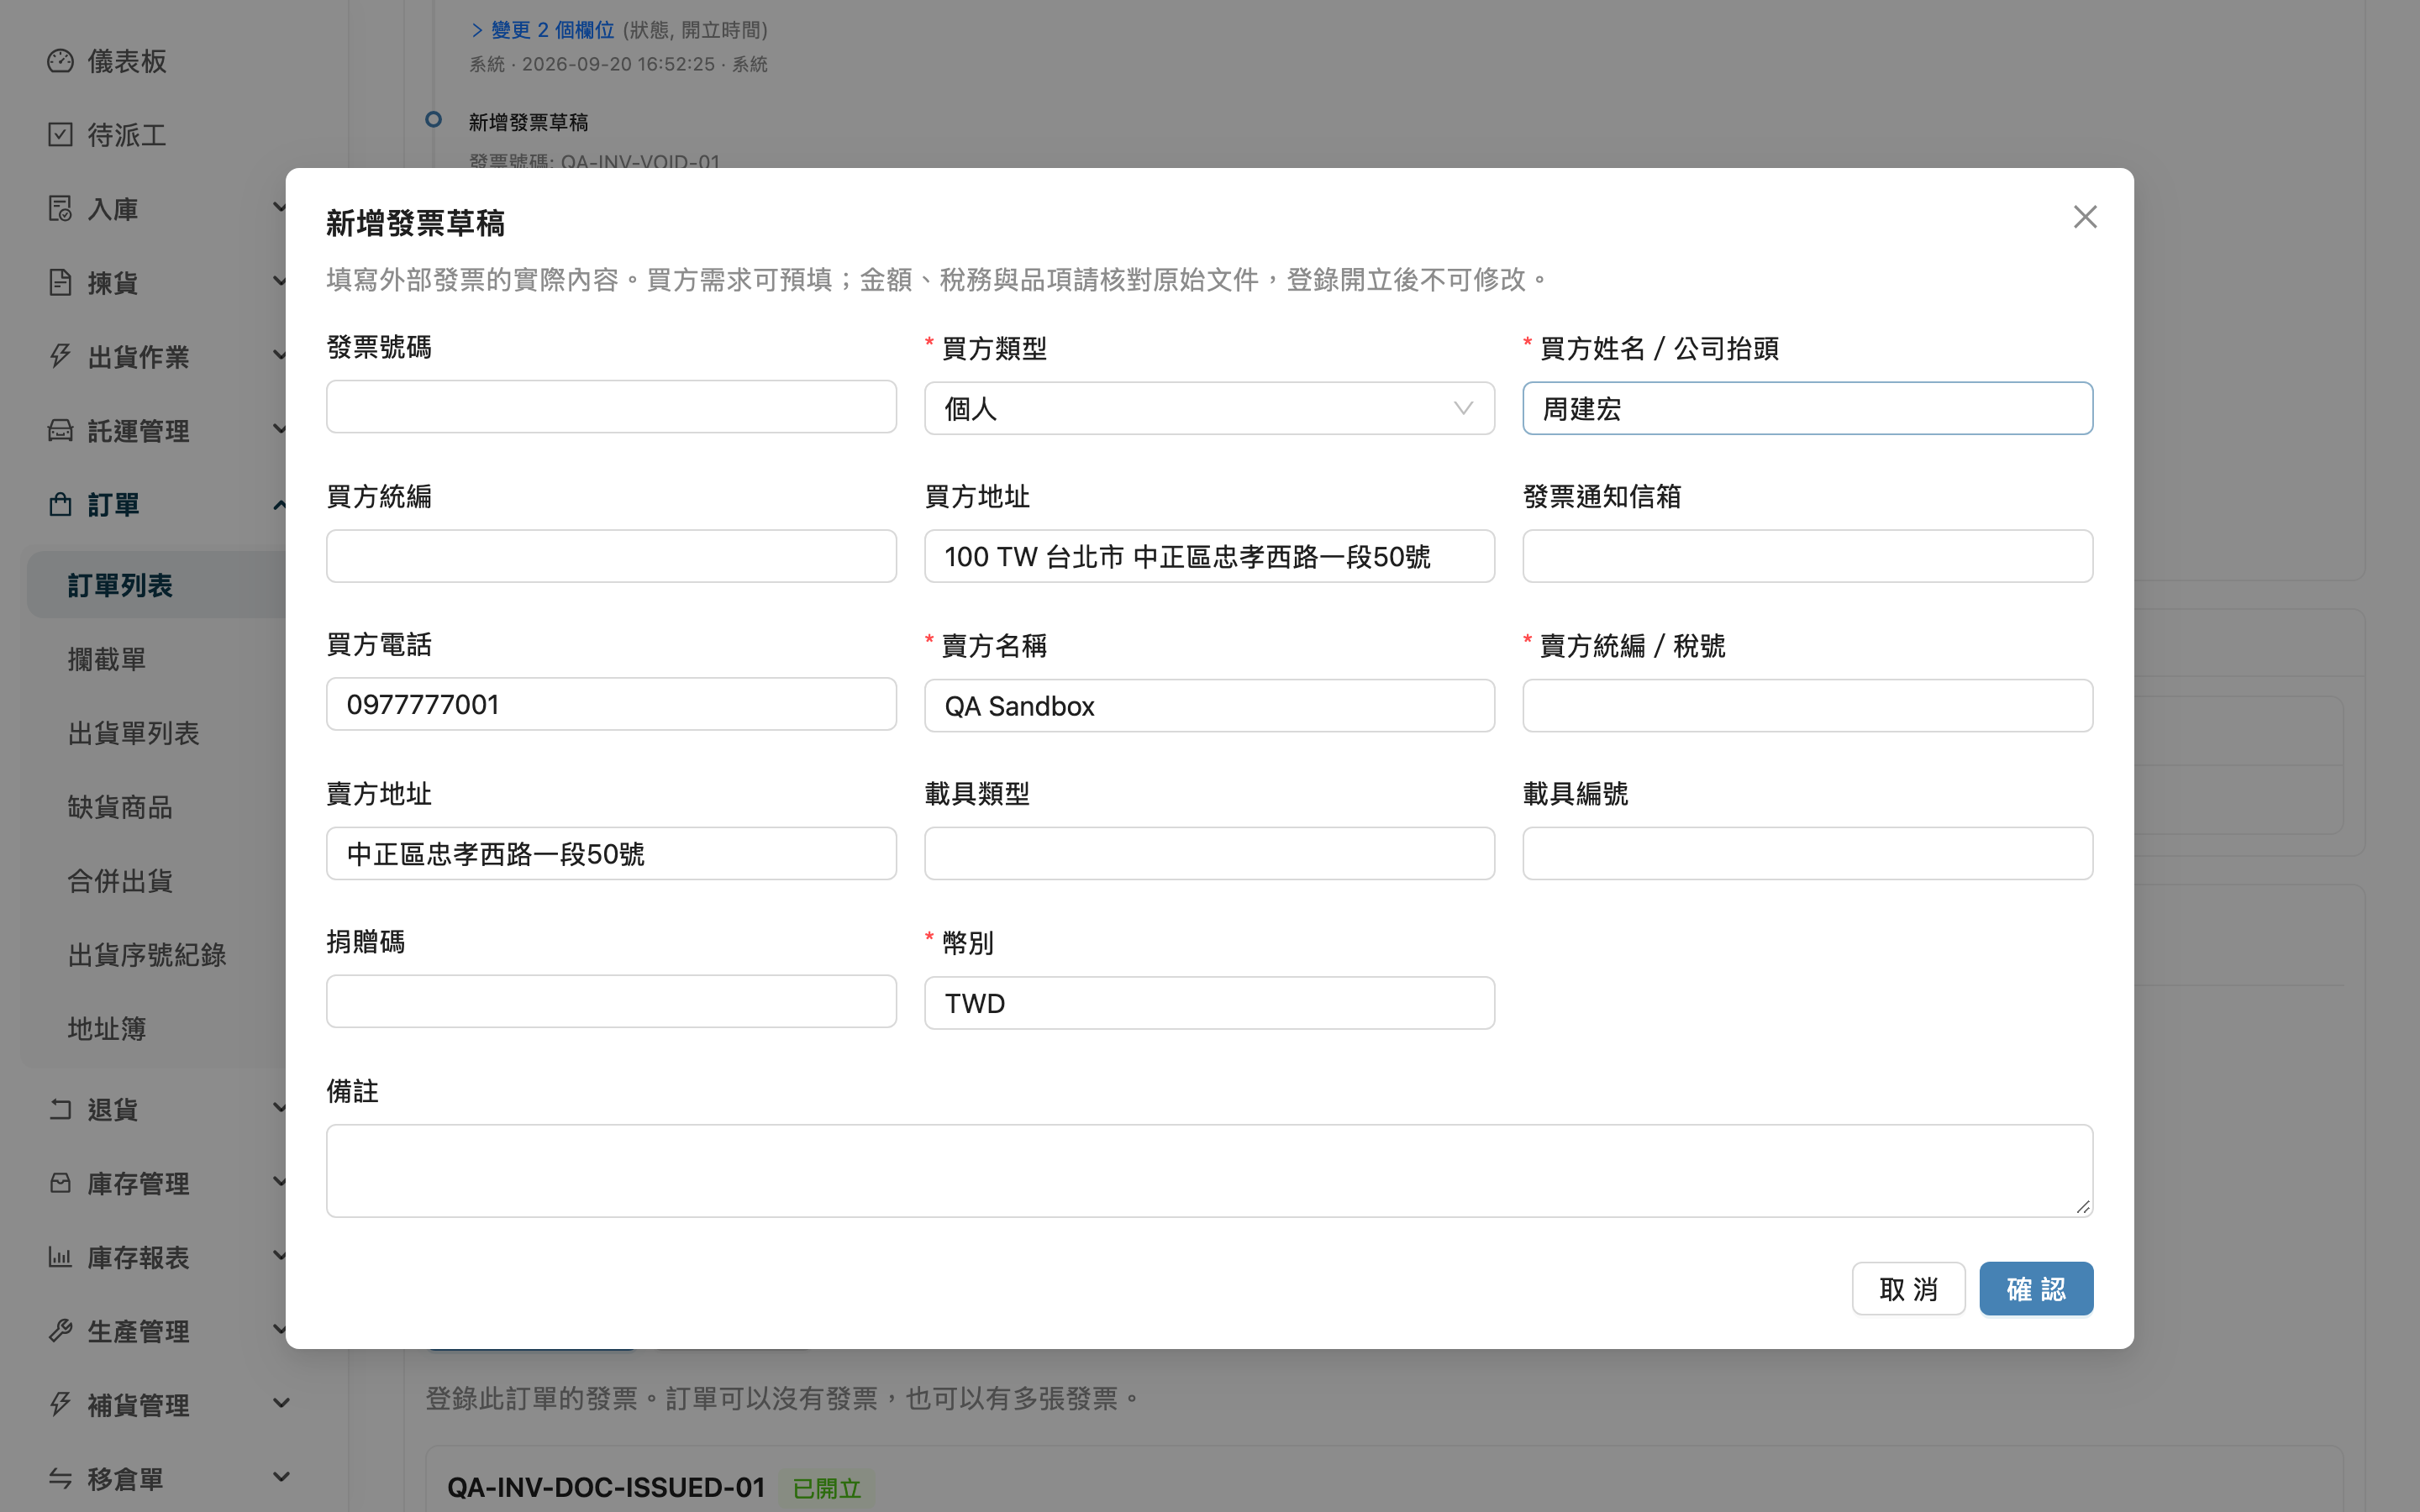Open 合併出貨 in the sidebar
The width and height of the screenshot is (2420, 1512).
pyautogui.click(x=120, y=881)
